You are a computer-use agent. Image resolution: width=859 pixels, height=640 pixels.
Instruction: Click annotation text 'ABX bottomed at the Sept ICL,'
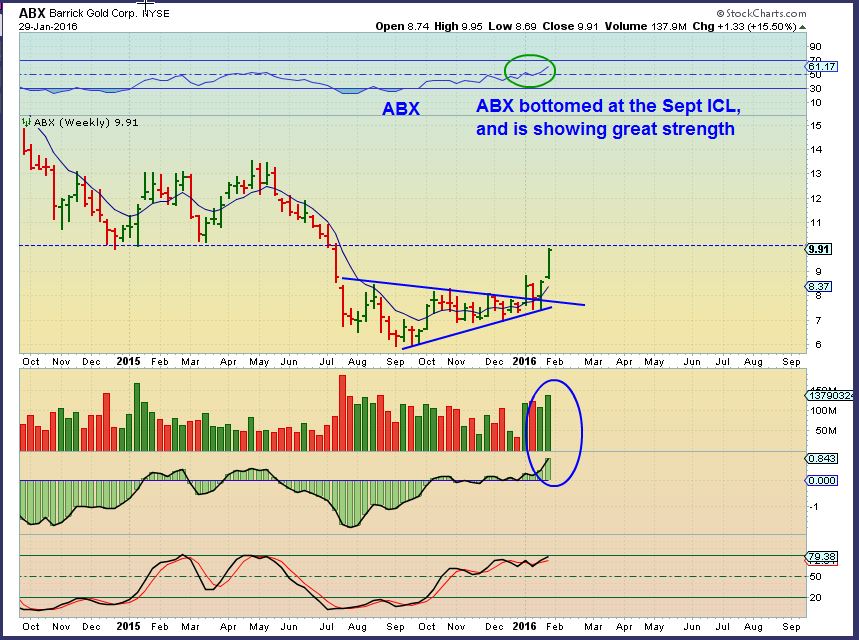point(608,106)
